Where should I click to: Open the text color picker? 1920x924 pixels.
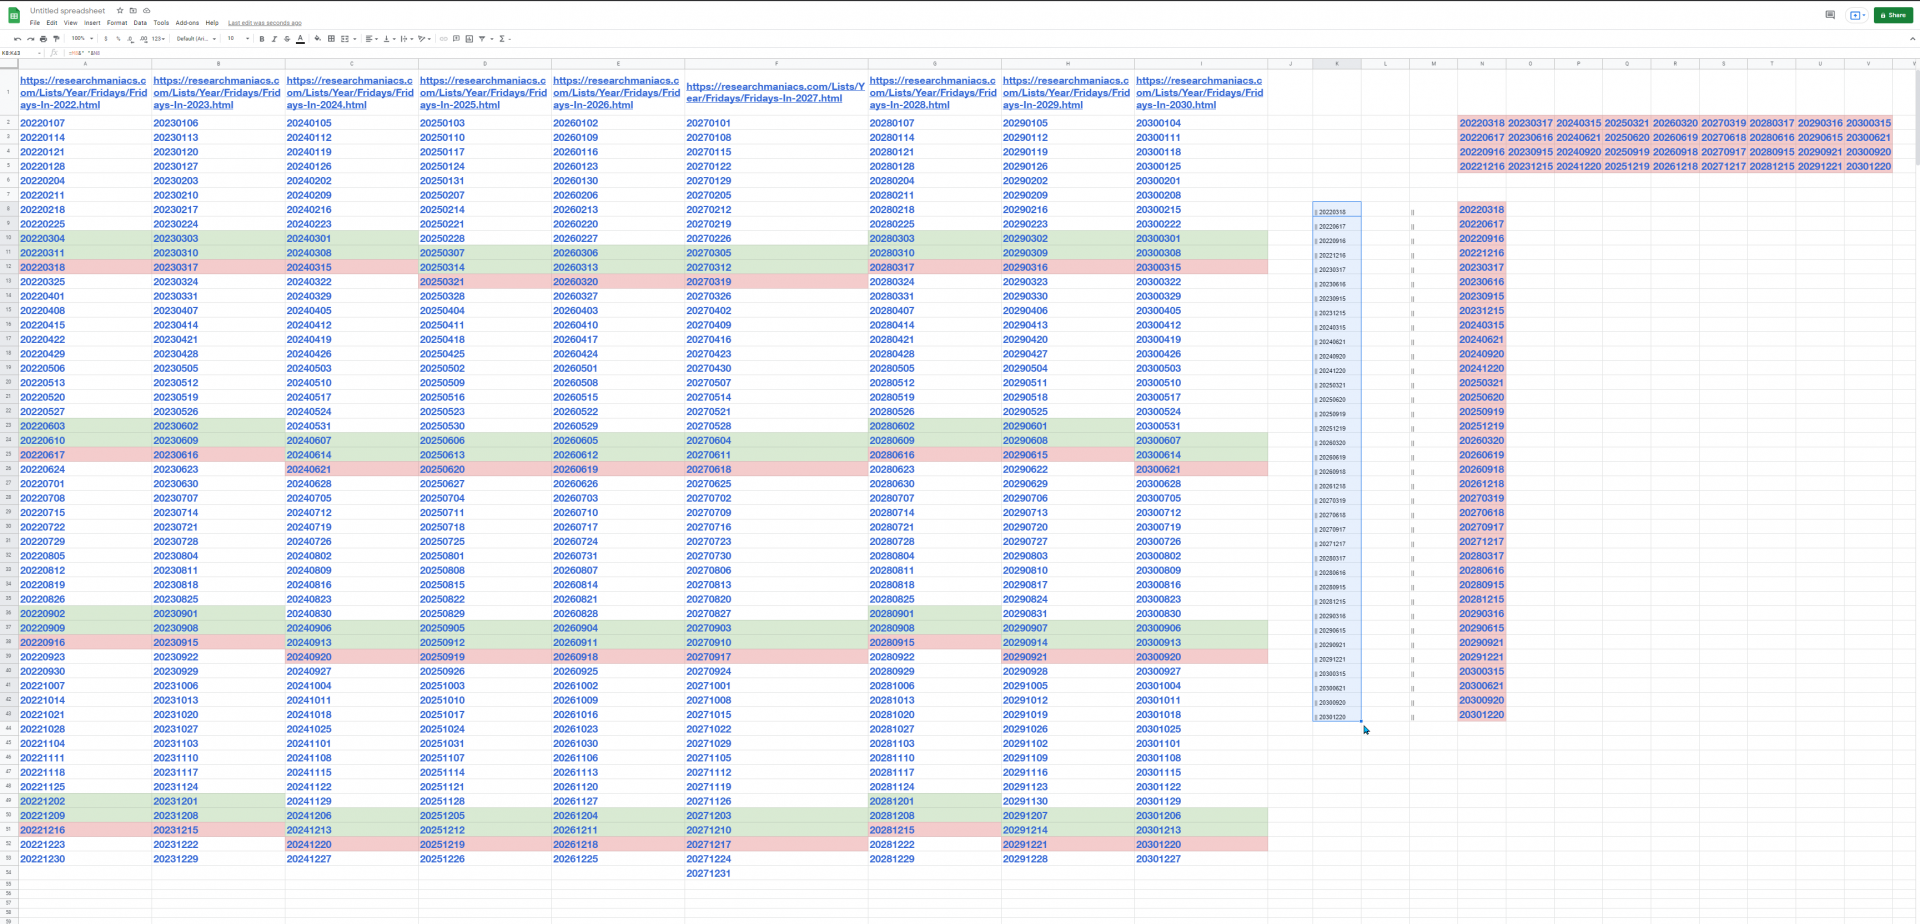coord(300,39)
